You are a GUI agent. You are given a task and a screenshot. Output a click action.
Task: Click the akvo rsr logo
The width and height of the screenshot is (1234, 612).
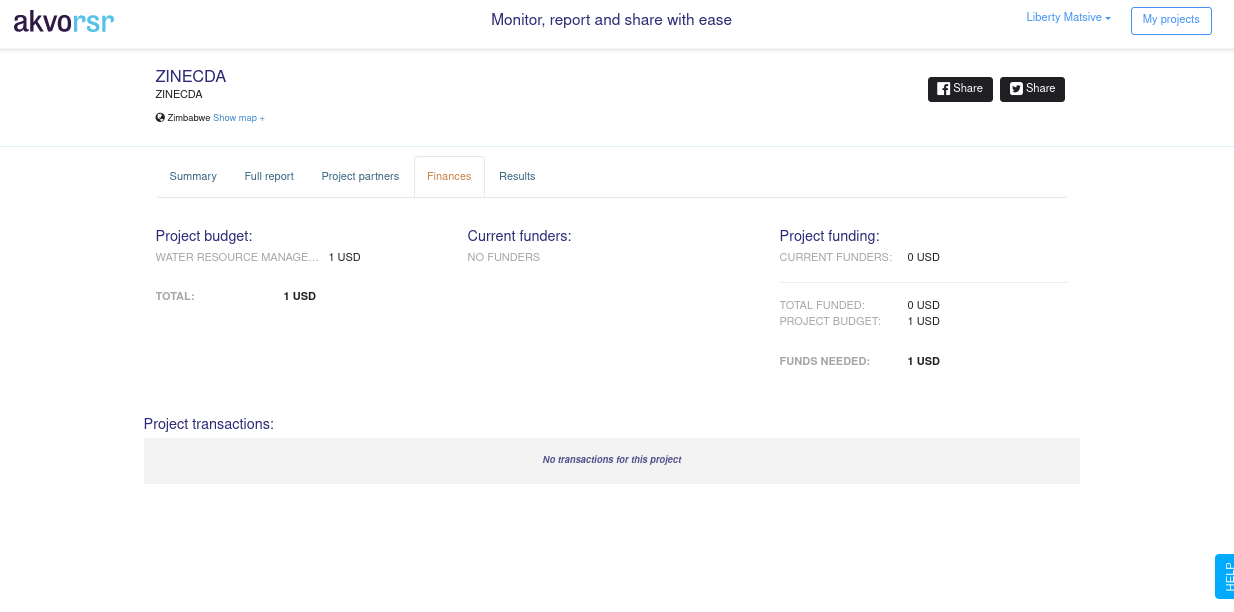[x=63, y=22]
